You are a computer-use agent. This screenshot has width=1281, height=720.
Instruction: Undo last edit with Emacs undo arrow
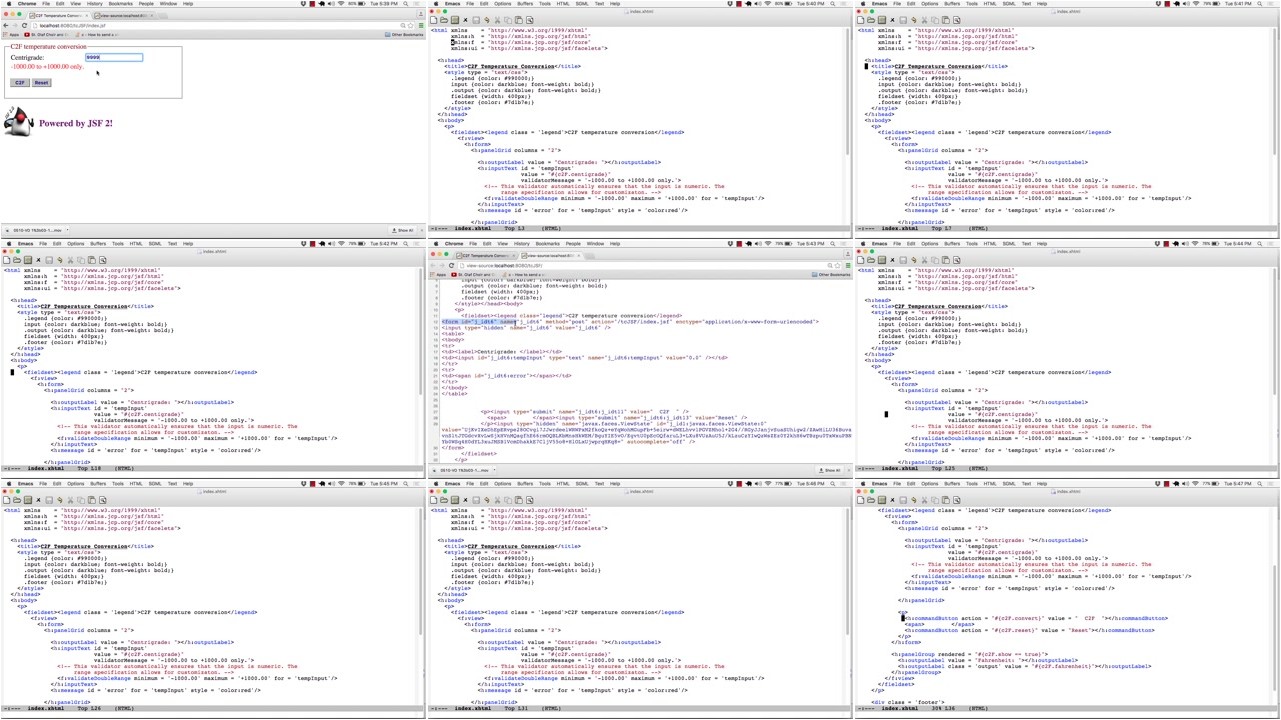point(487,20)
